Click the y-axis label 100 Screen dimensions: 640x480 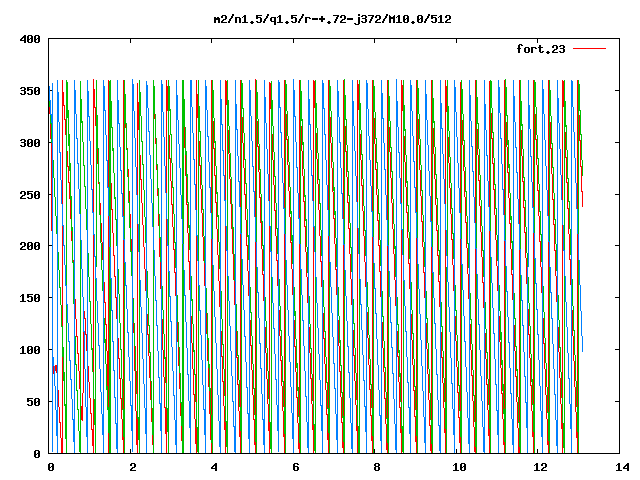tap(30, 350)
